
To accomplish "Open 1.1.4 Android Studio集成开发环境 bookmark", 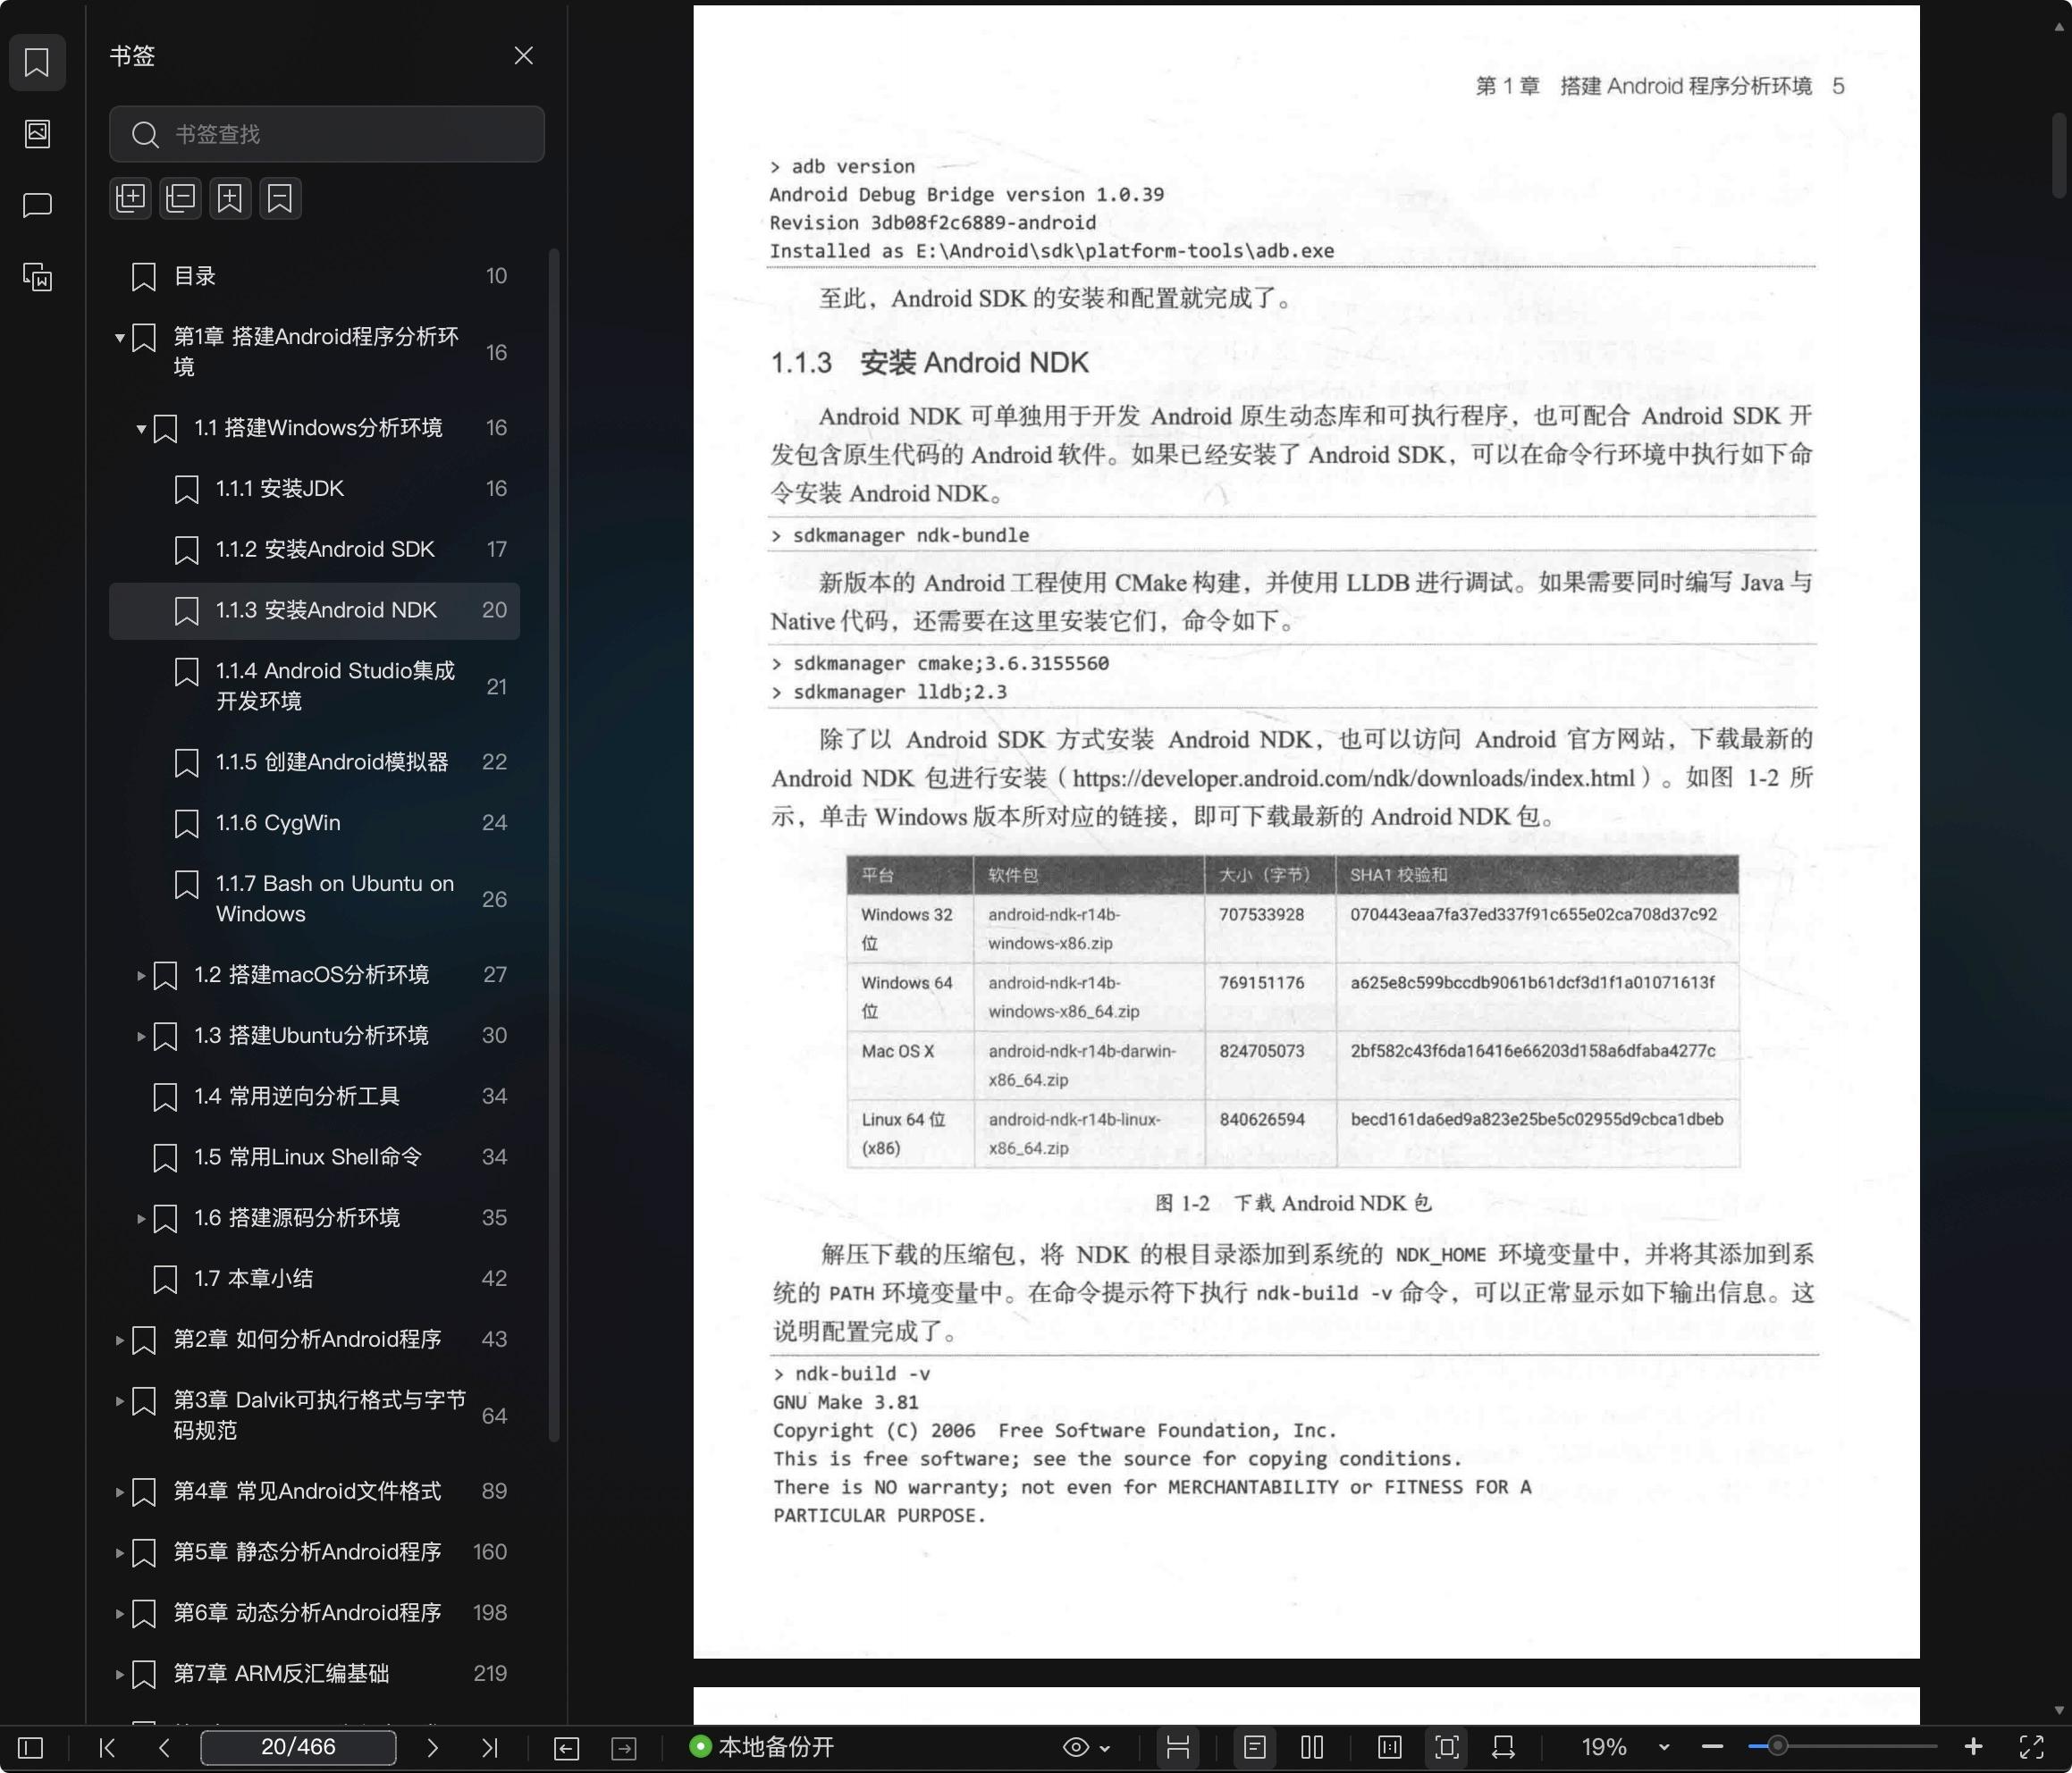I will click(x=315, y=686).
